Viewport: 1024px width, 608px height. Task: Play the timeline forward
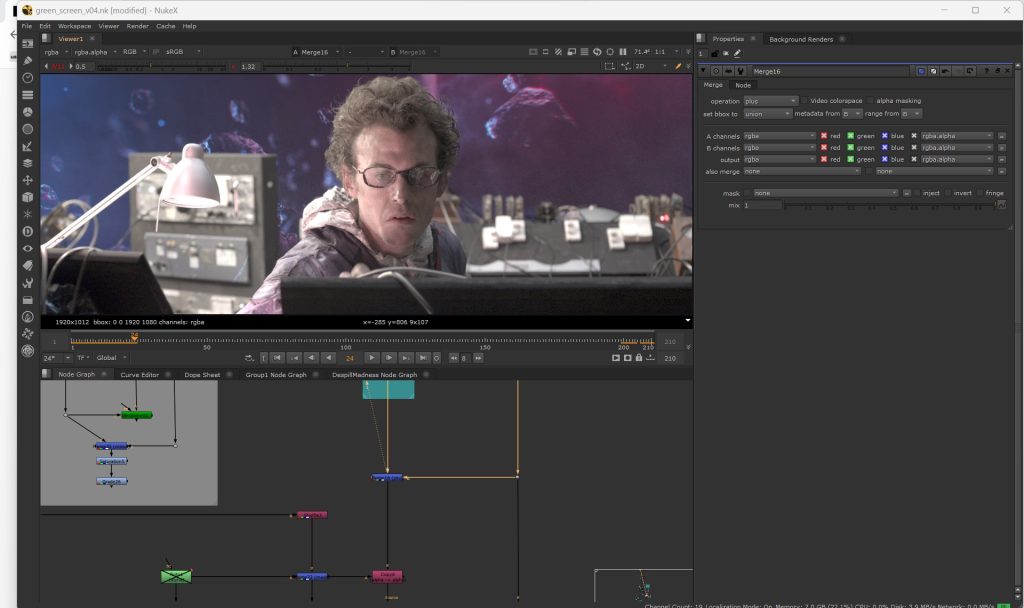click(x=372, y=358)
